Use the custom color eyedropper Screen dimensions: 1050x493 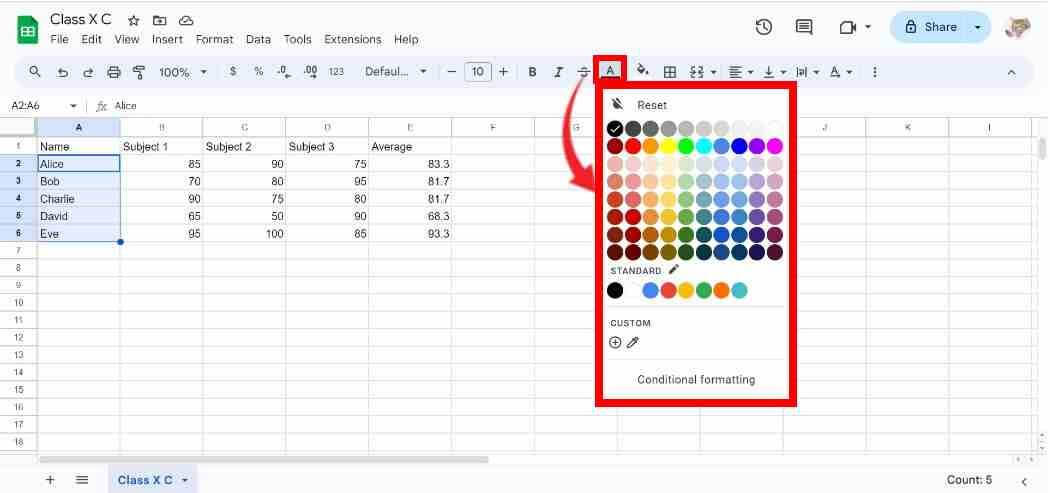pyautogui.click(x=633, y=342)
